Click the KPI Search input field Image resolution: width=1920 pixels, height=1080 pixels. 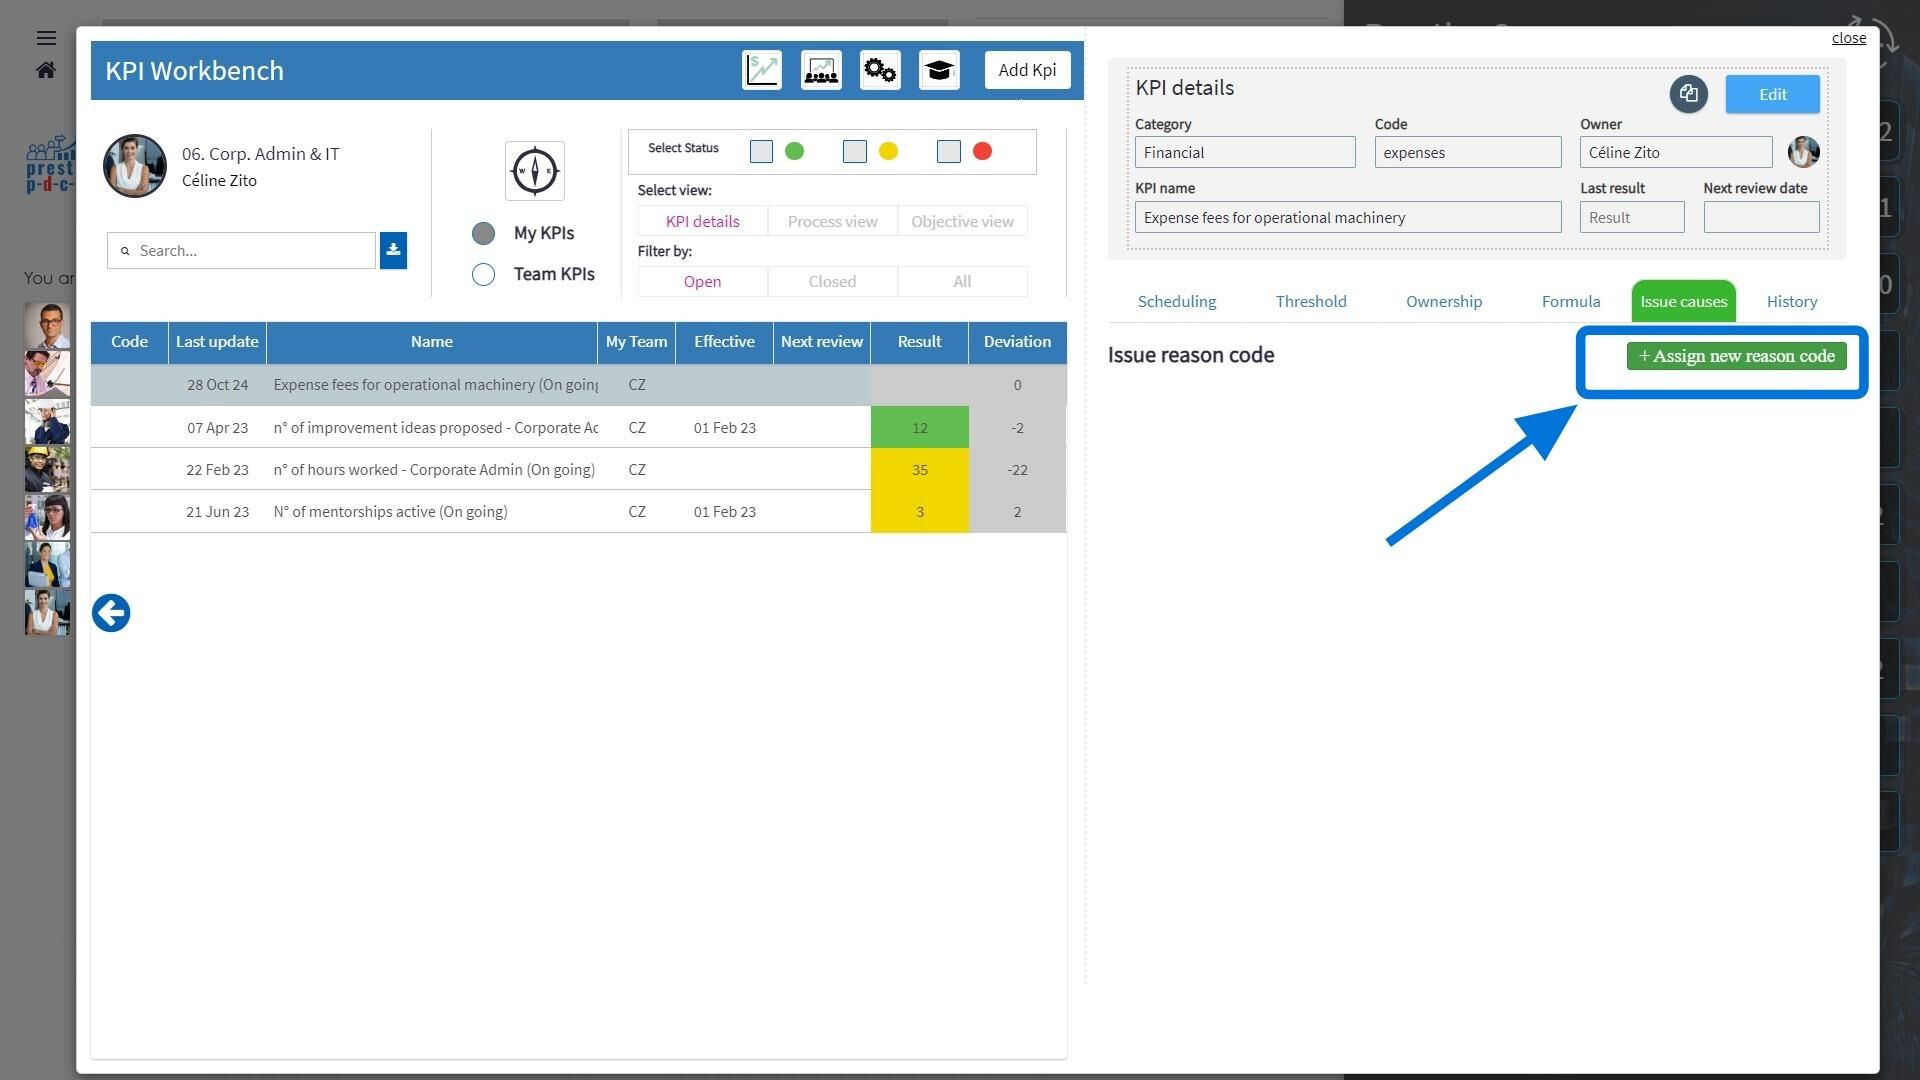pos(241,250)
